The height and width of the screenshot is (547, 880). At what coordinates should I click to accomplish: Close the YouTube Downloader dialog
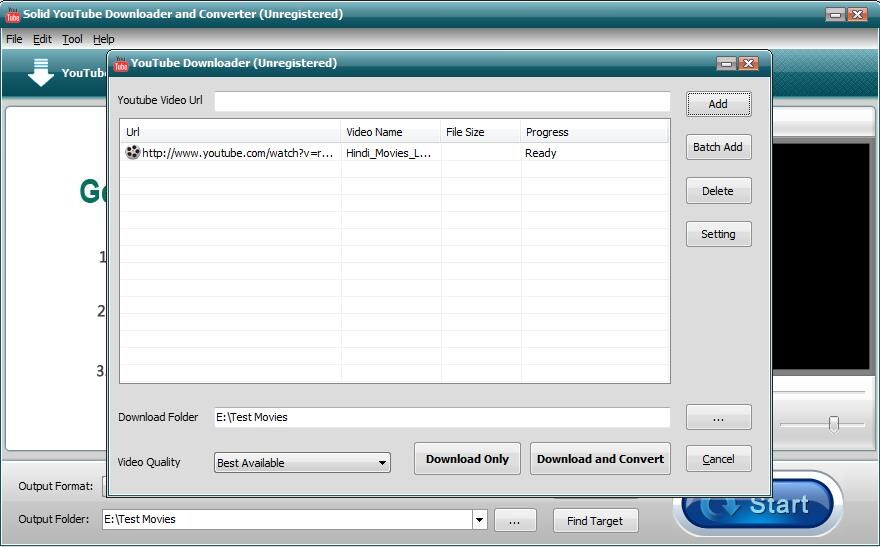coord(748,63)
